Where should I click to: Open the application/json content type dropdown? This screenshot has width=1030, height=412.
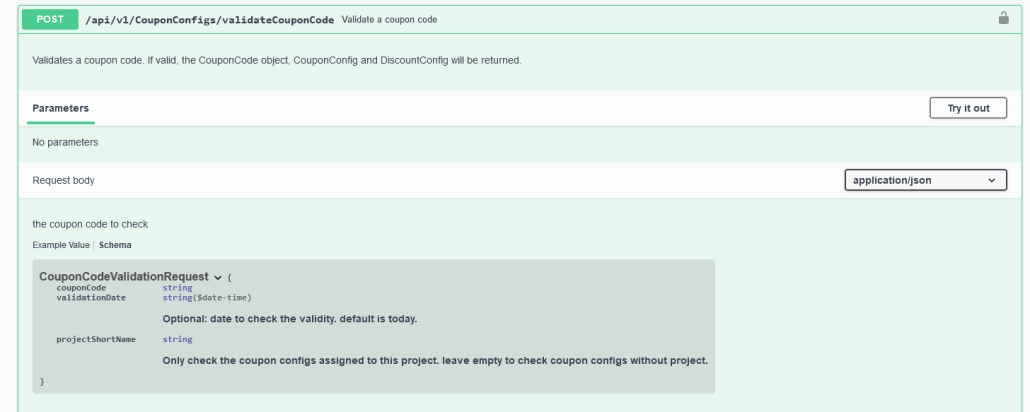point(925,180)
